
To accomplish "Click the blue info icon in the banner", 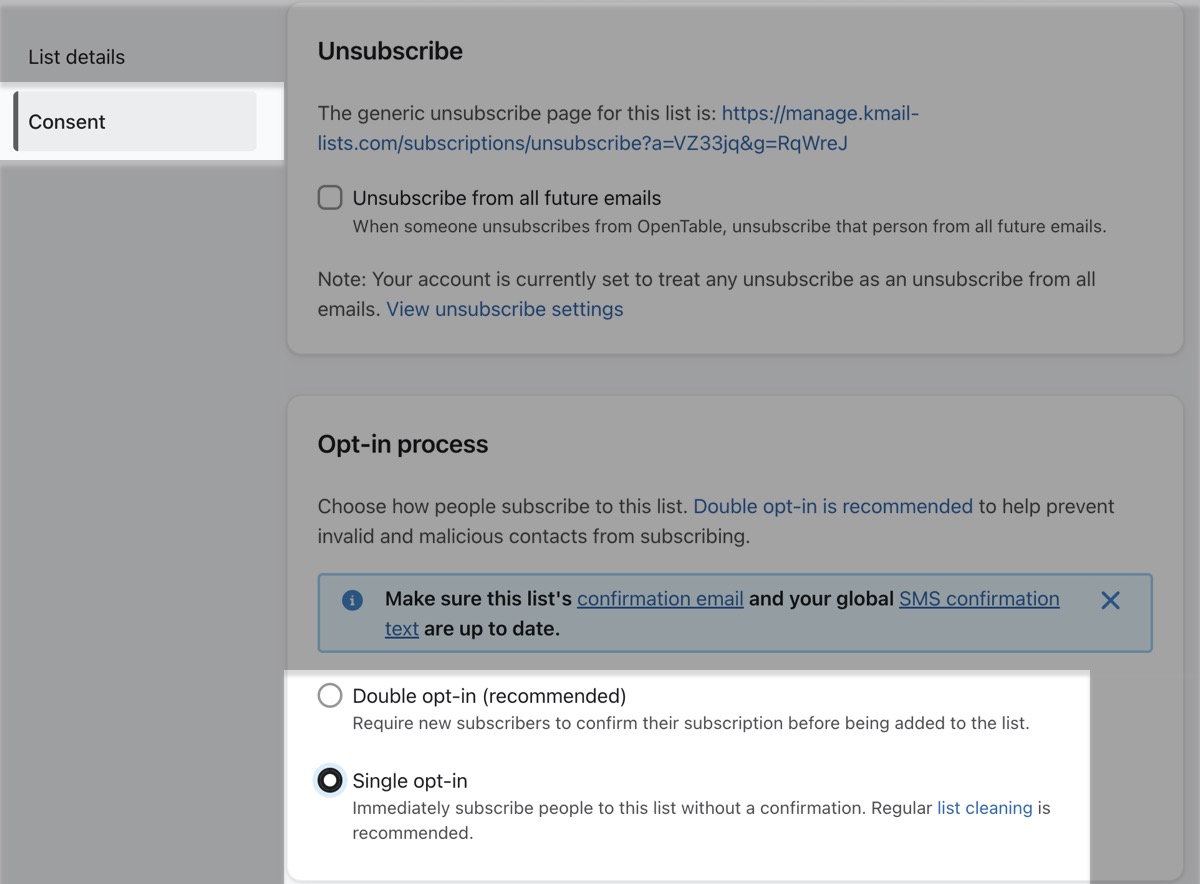I will pos(351,600).
